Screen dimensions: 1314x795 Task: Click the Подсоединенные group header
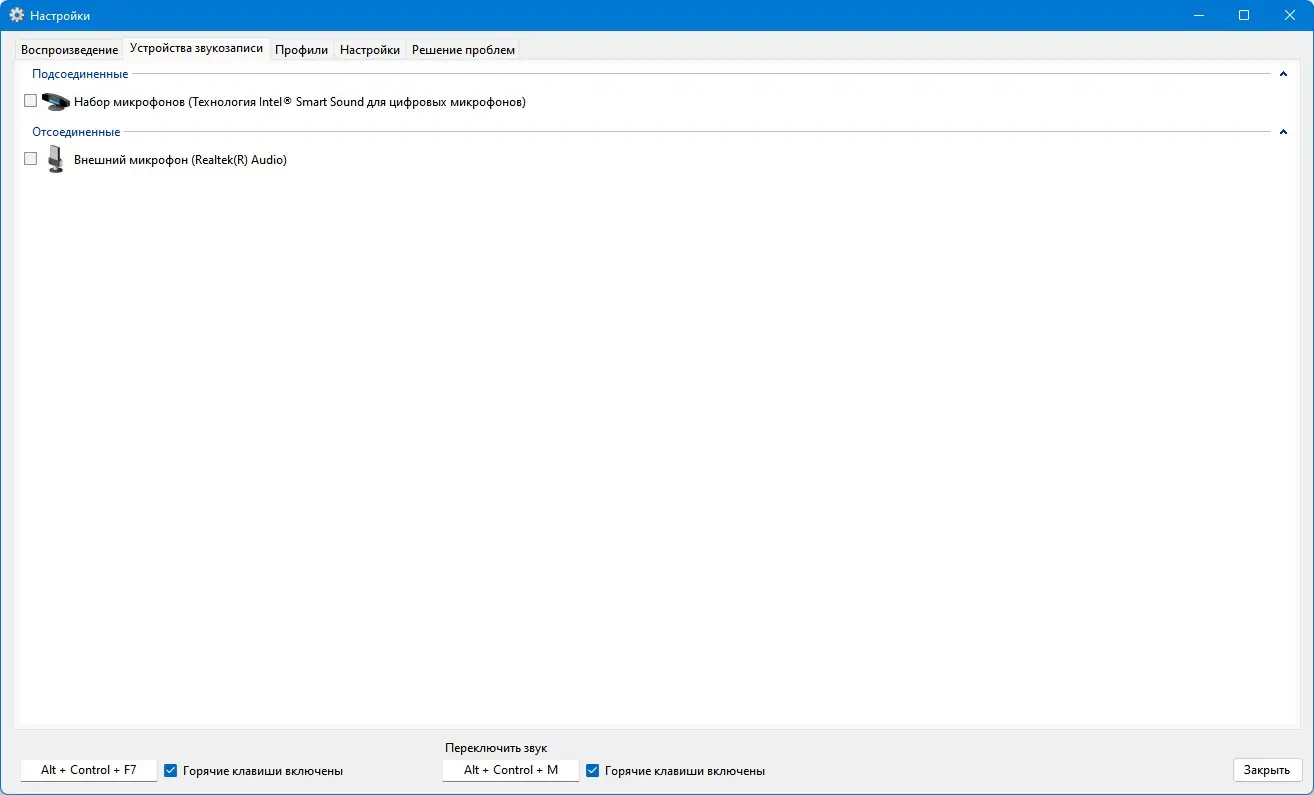coord(80,74)
